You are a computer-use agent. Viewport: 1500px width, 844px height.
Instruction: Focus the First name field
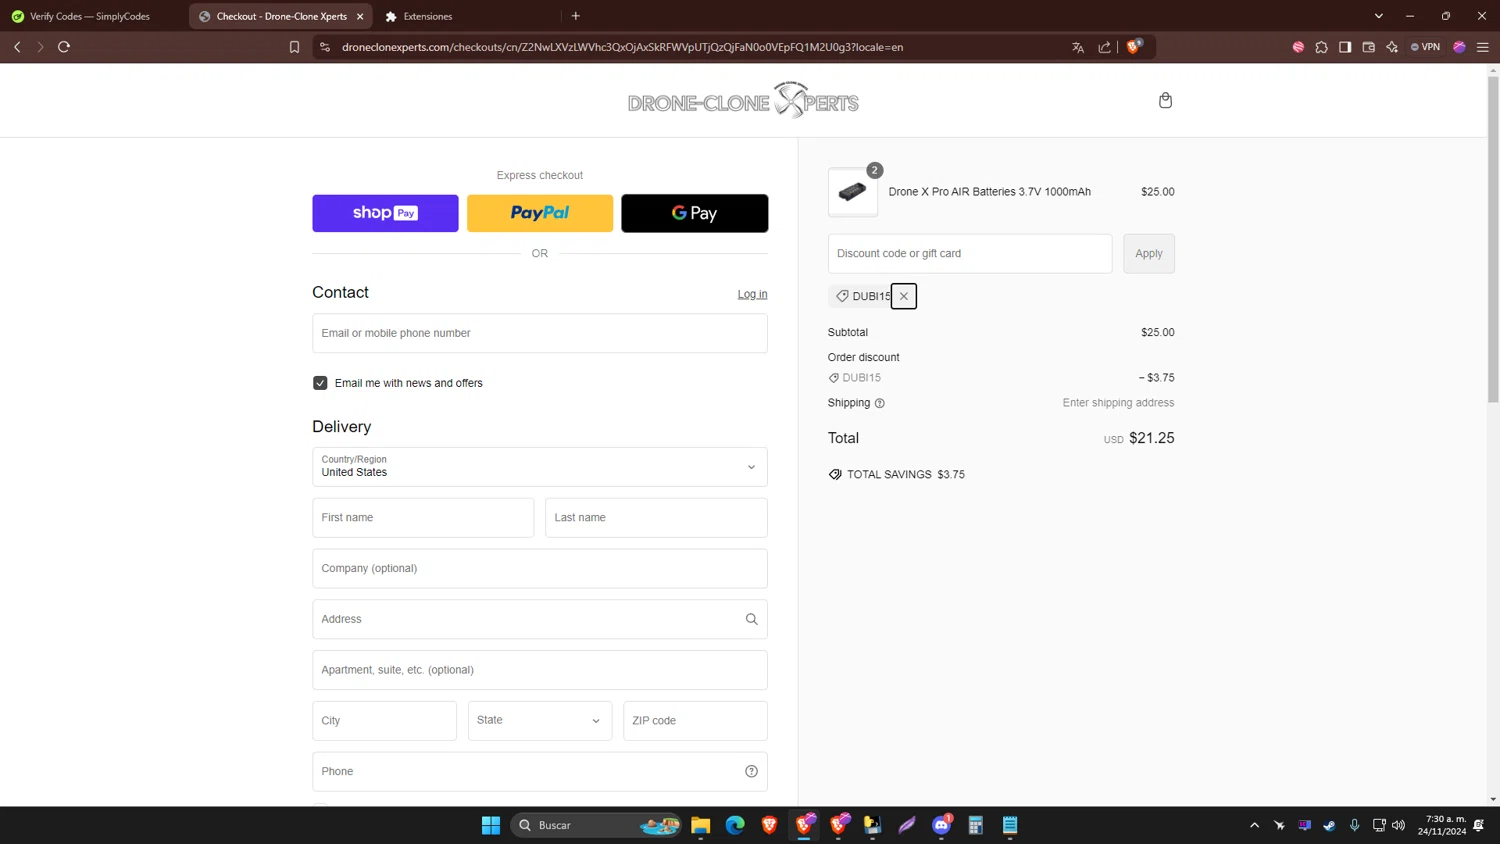point(423,518)
